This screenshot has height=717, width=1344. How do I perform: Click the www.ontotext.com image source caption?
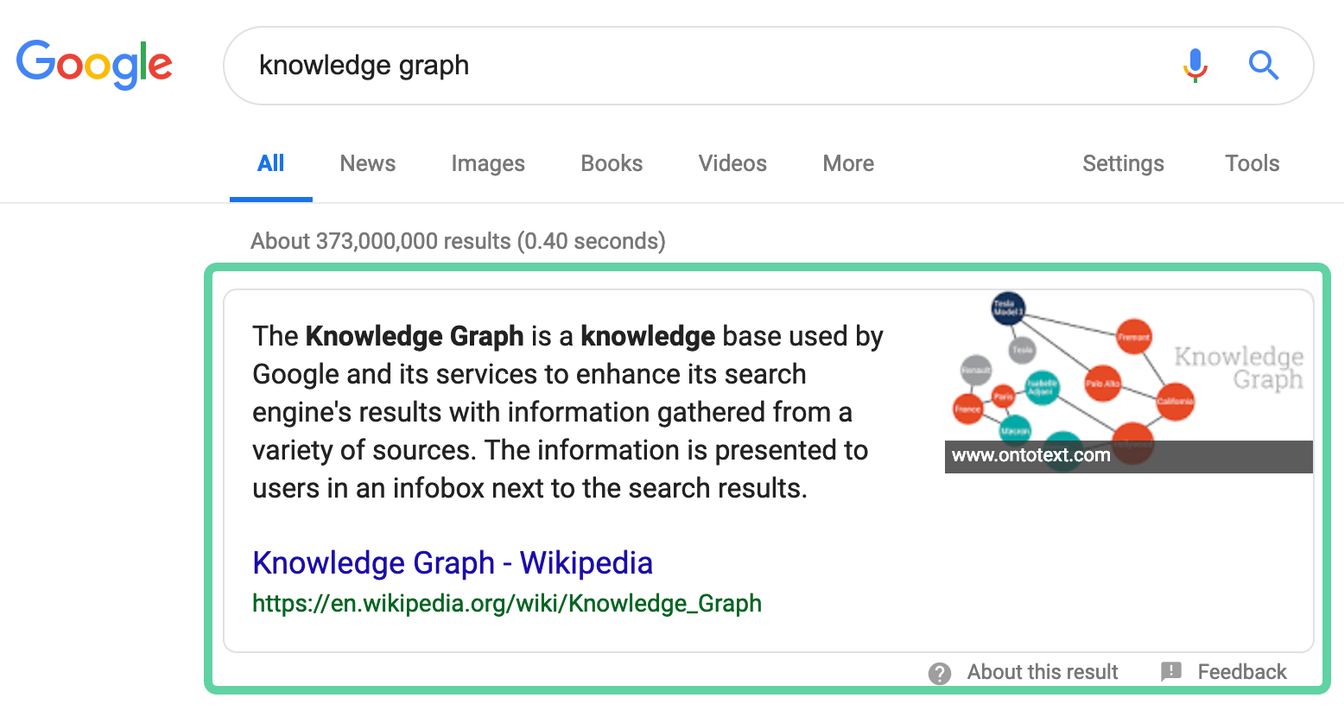pos(1029,455)
